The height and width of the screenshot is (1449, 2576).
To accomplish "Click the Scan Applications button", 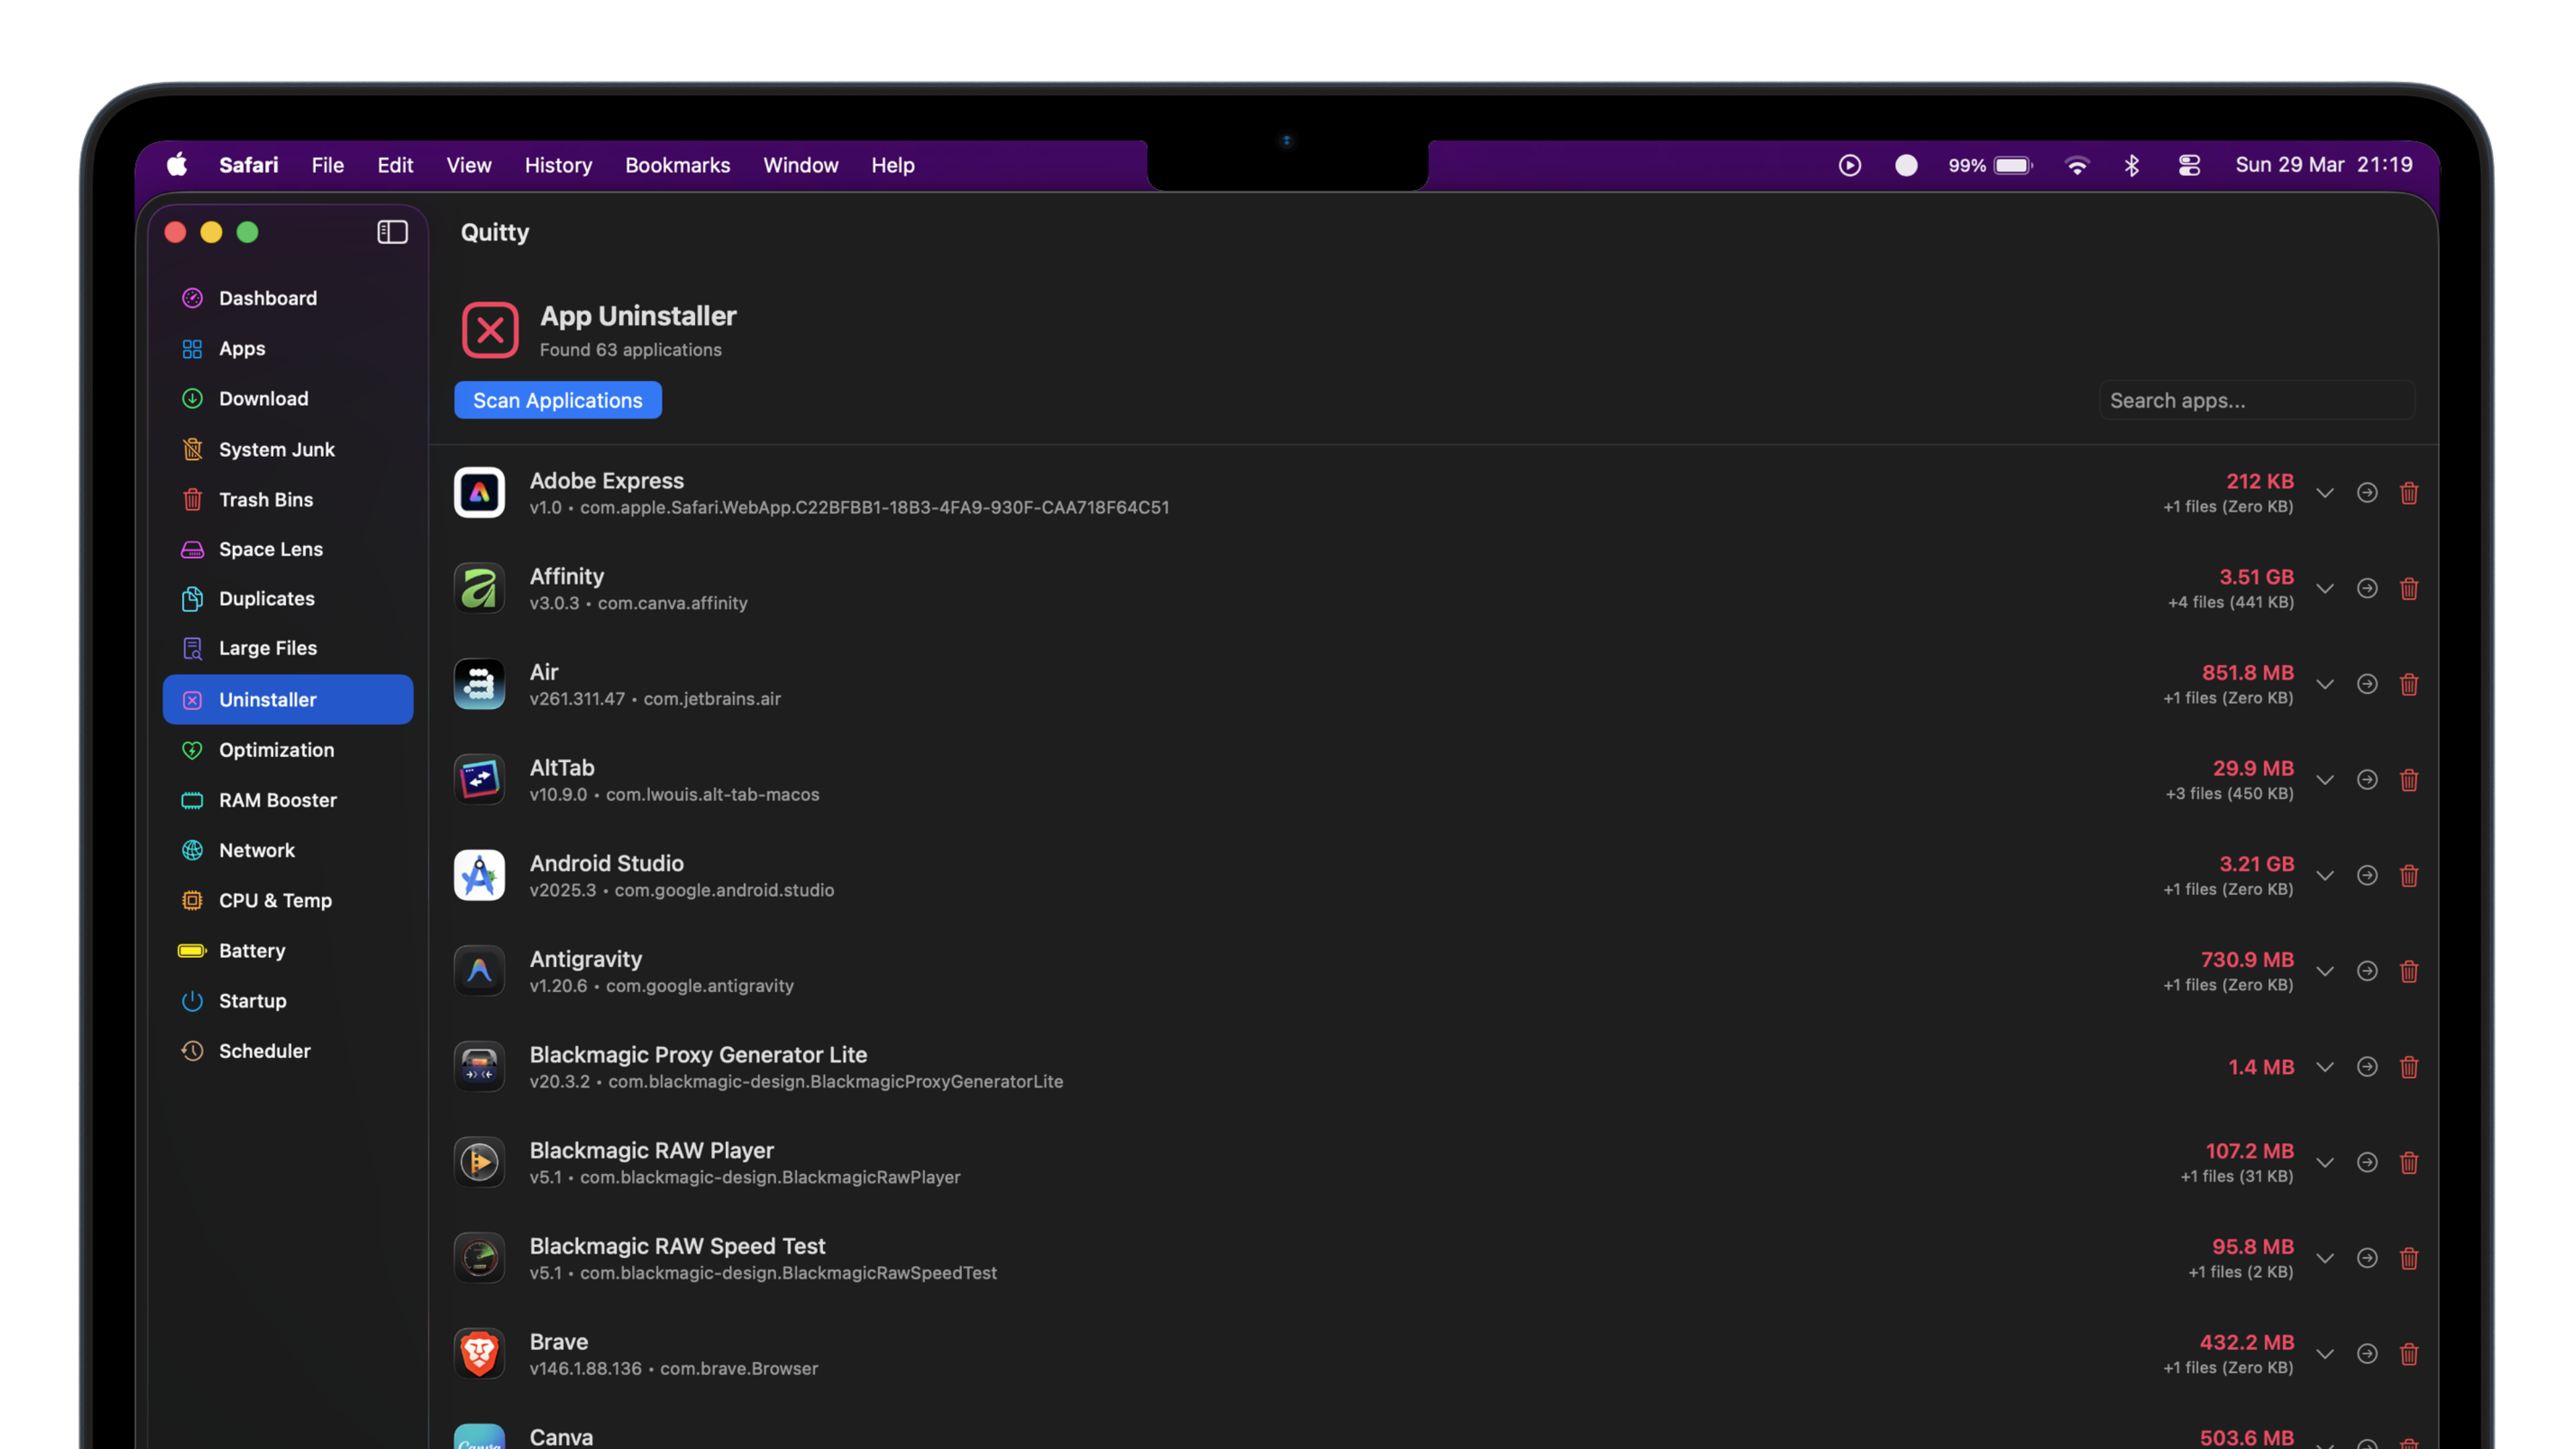I will 557,399.
